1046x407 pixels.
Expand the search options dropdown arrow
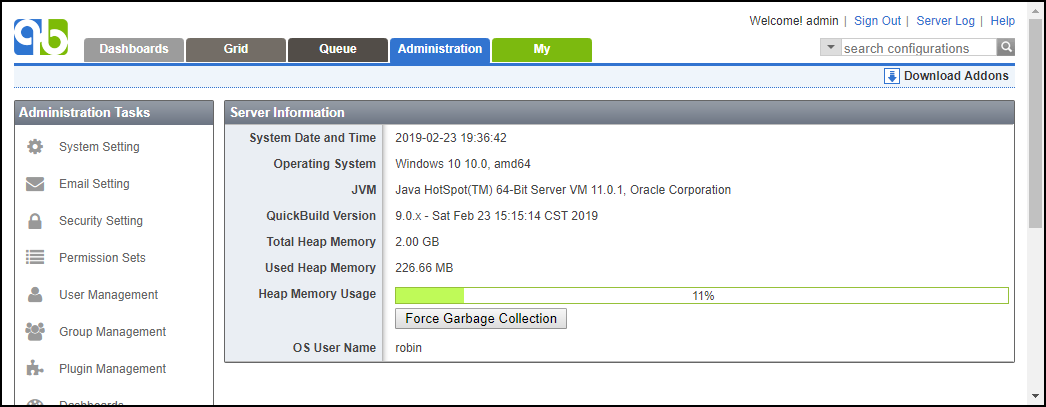tap(831, 47)
